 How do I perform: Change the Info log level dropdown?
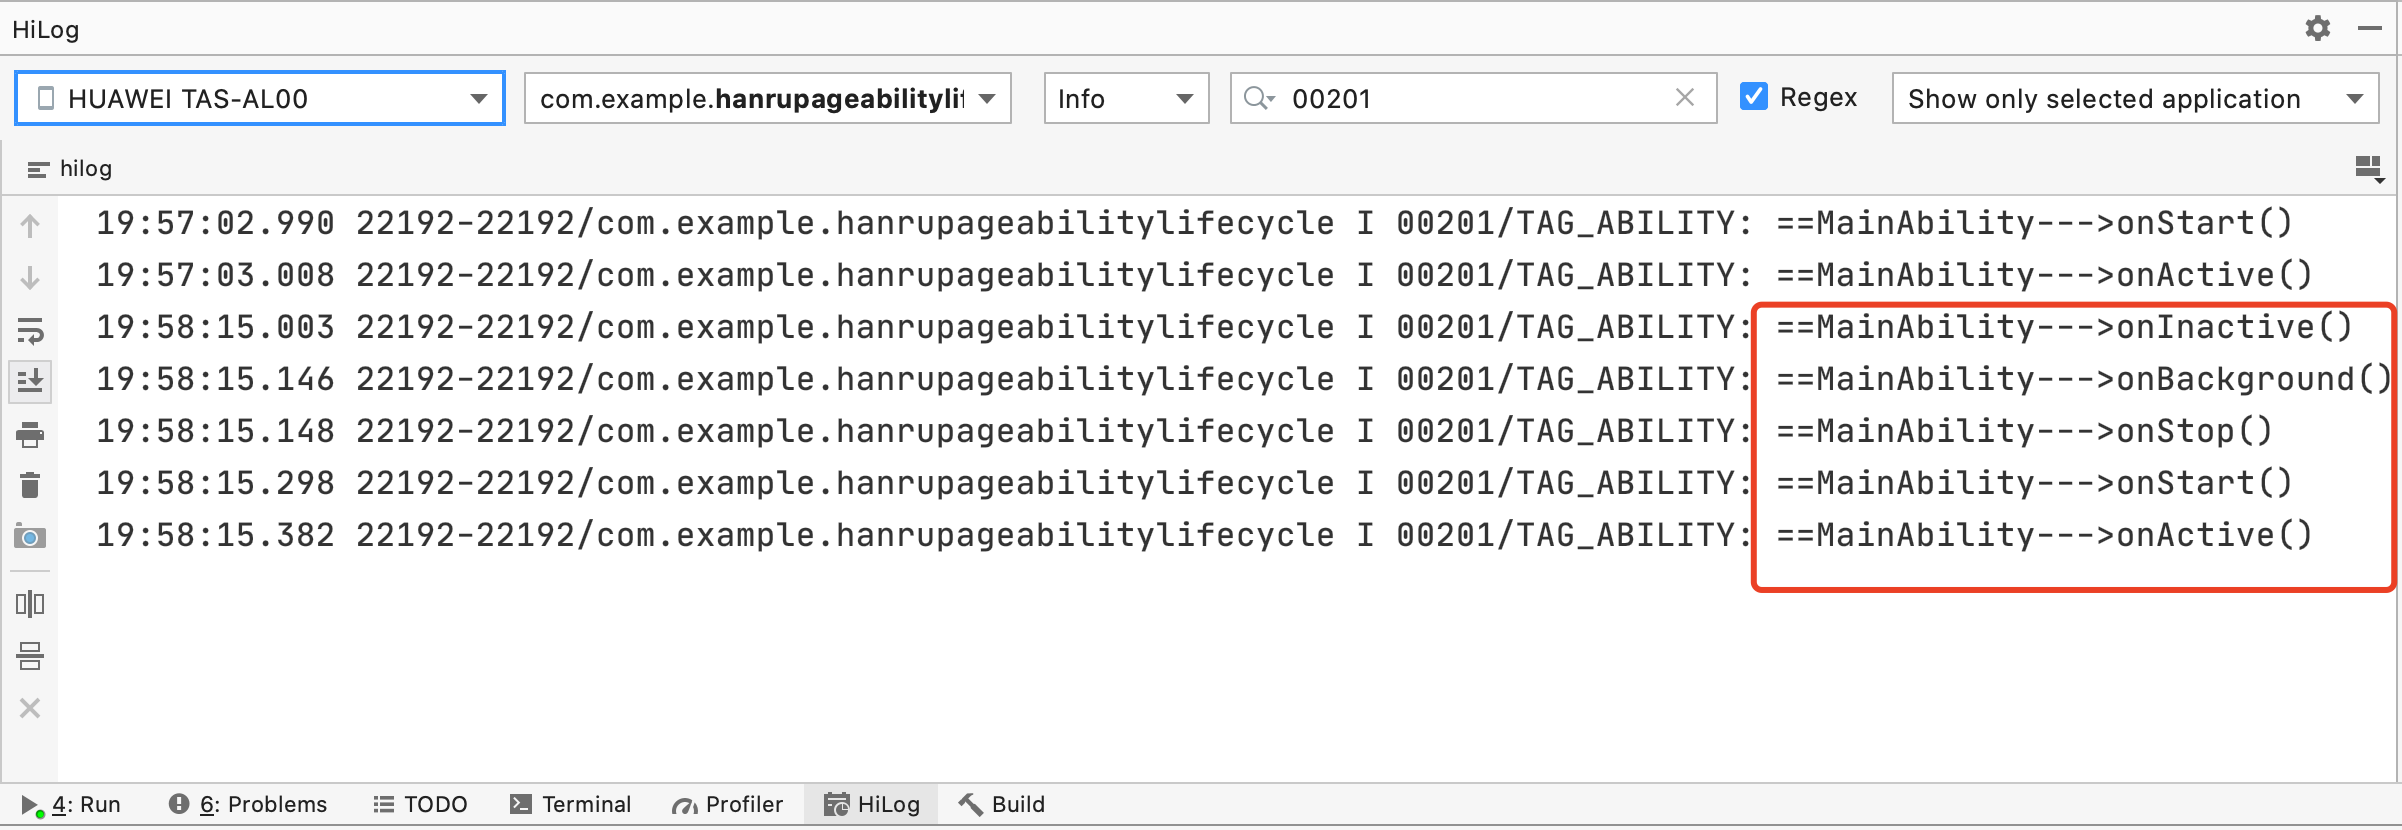point(1127,98)
